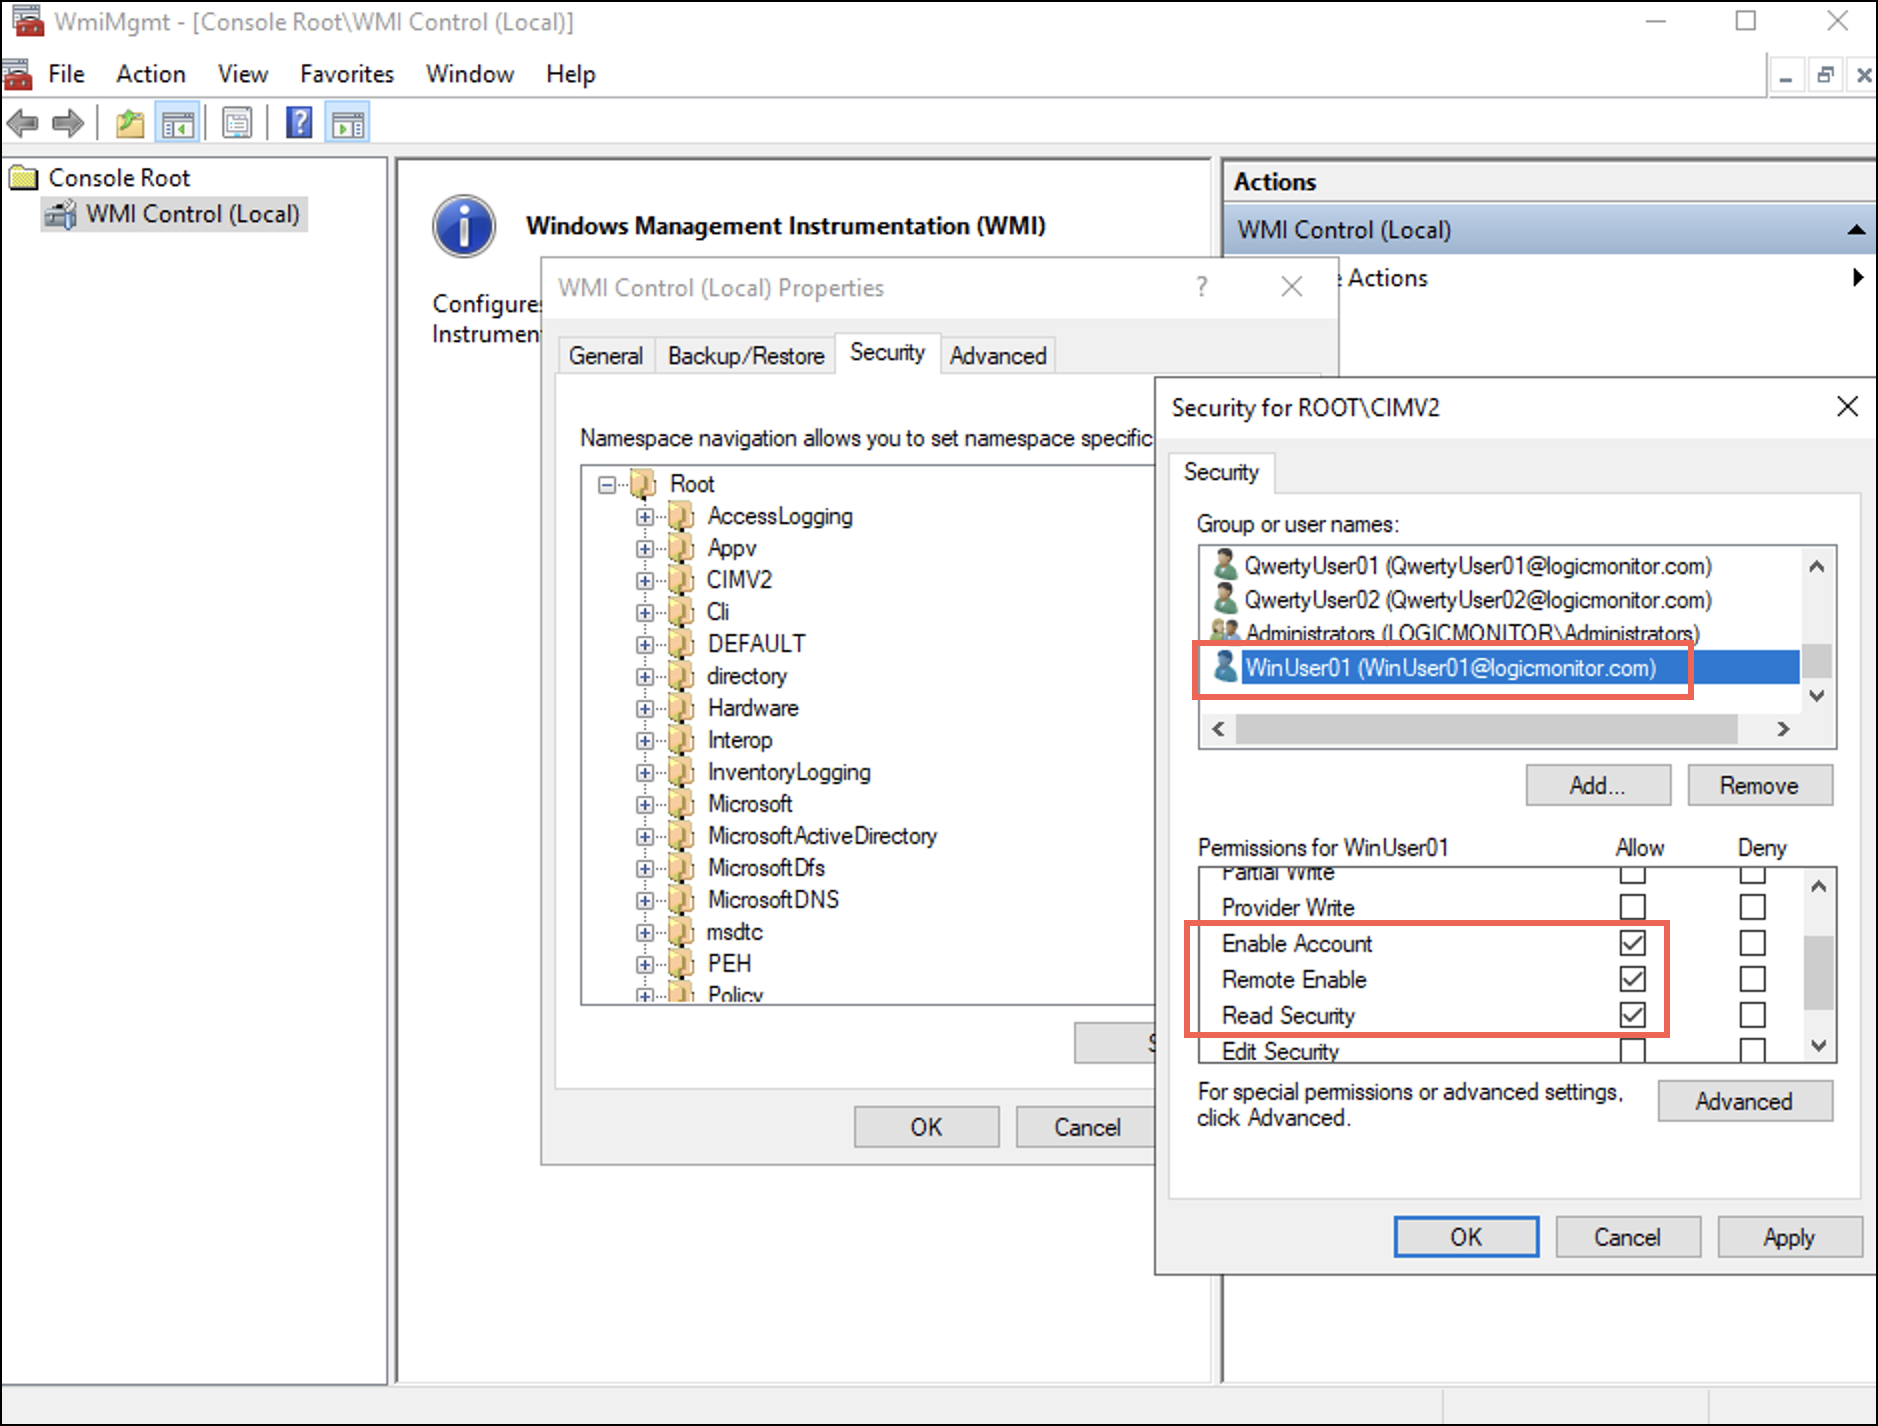The width and height of the screenshot is (1878, 1426).
Task: Click Apply in the Security dialog
Action: point(1789,1238)
